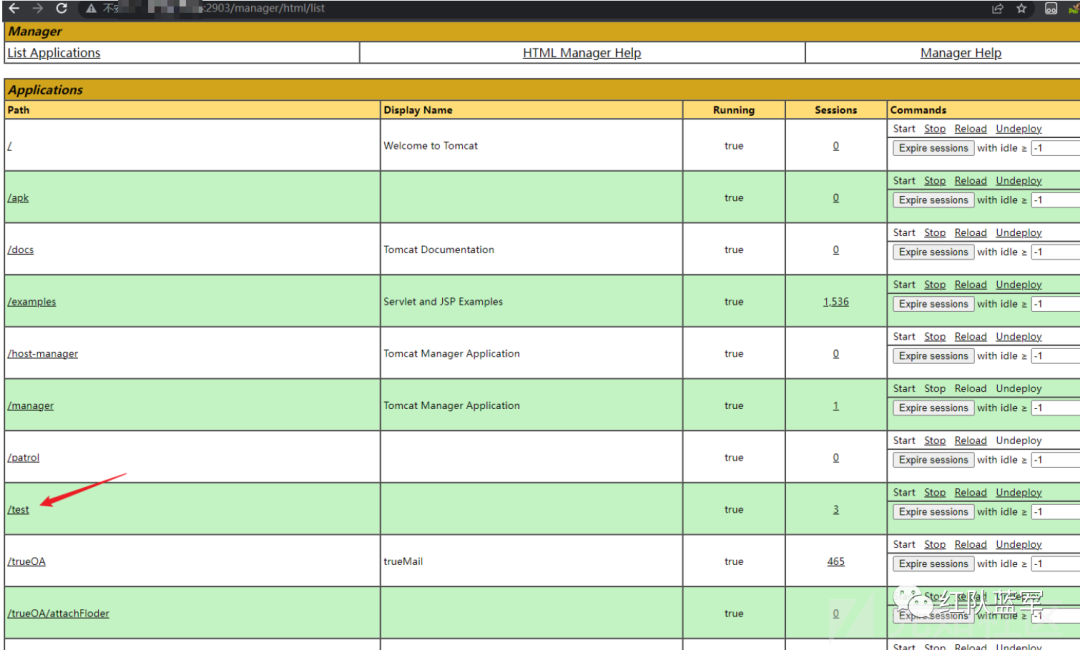Expire sessions for /docs
1080x650 pixels.
pyautogui.click(x=933, y=252)
